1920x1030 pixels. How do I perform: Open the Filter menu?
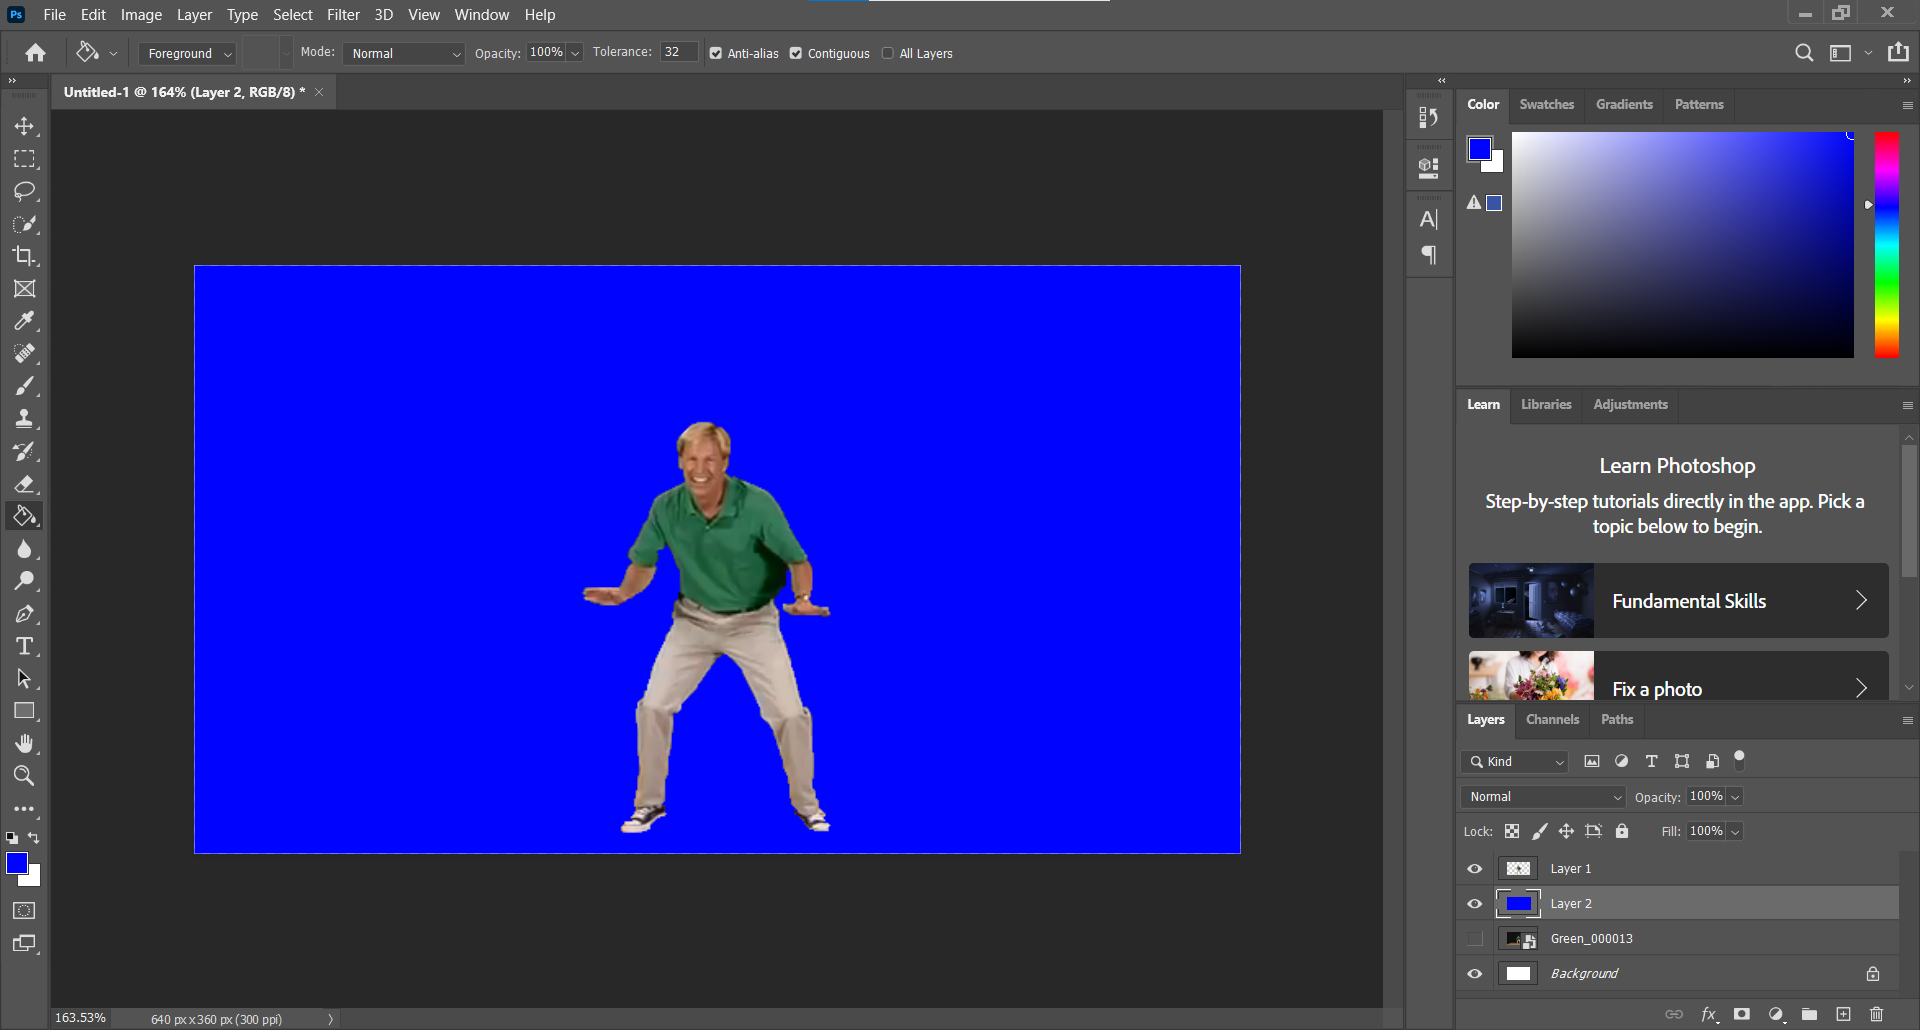(x=343, y=15)
